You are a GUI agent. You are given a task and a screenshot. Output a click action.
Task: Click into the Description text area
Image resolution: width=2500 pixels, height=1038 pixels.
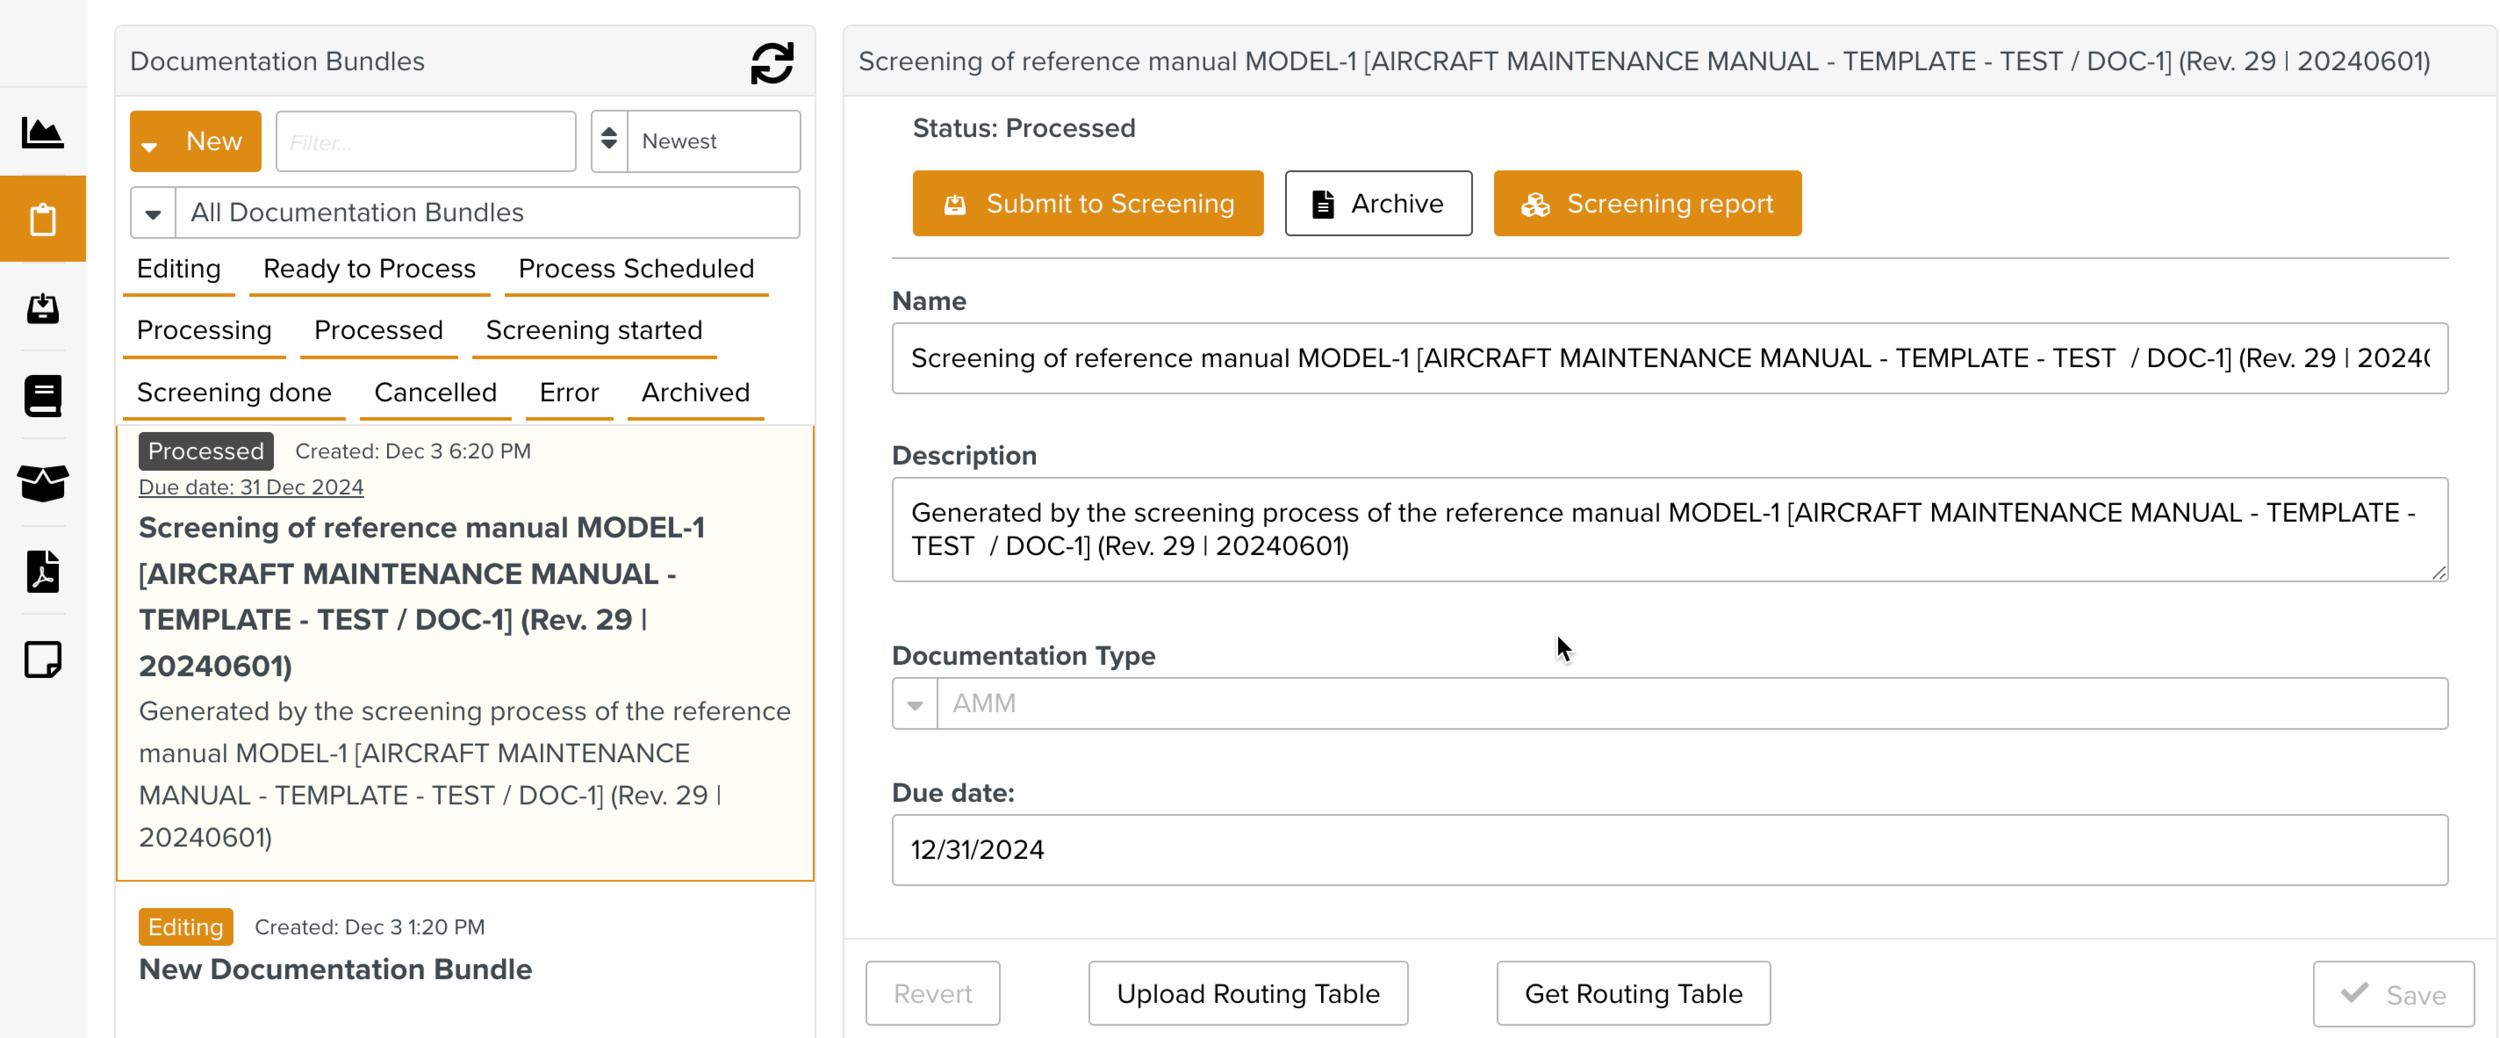pyautogui.click(x=1669, y=529)
